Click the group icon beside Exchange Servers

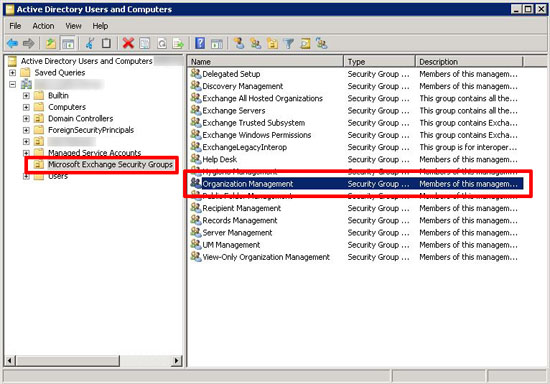(x=196, y=110)
